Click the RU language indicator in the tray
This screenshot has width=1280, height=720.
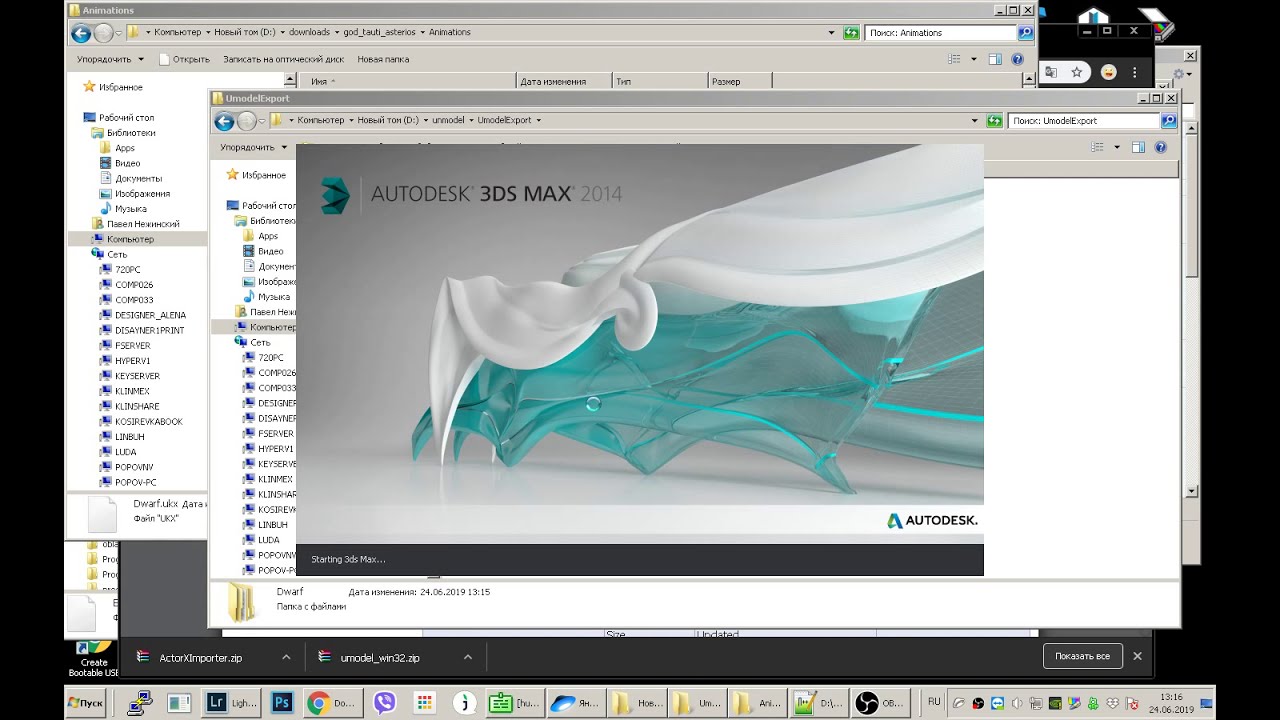click(934, 702)
